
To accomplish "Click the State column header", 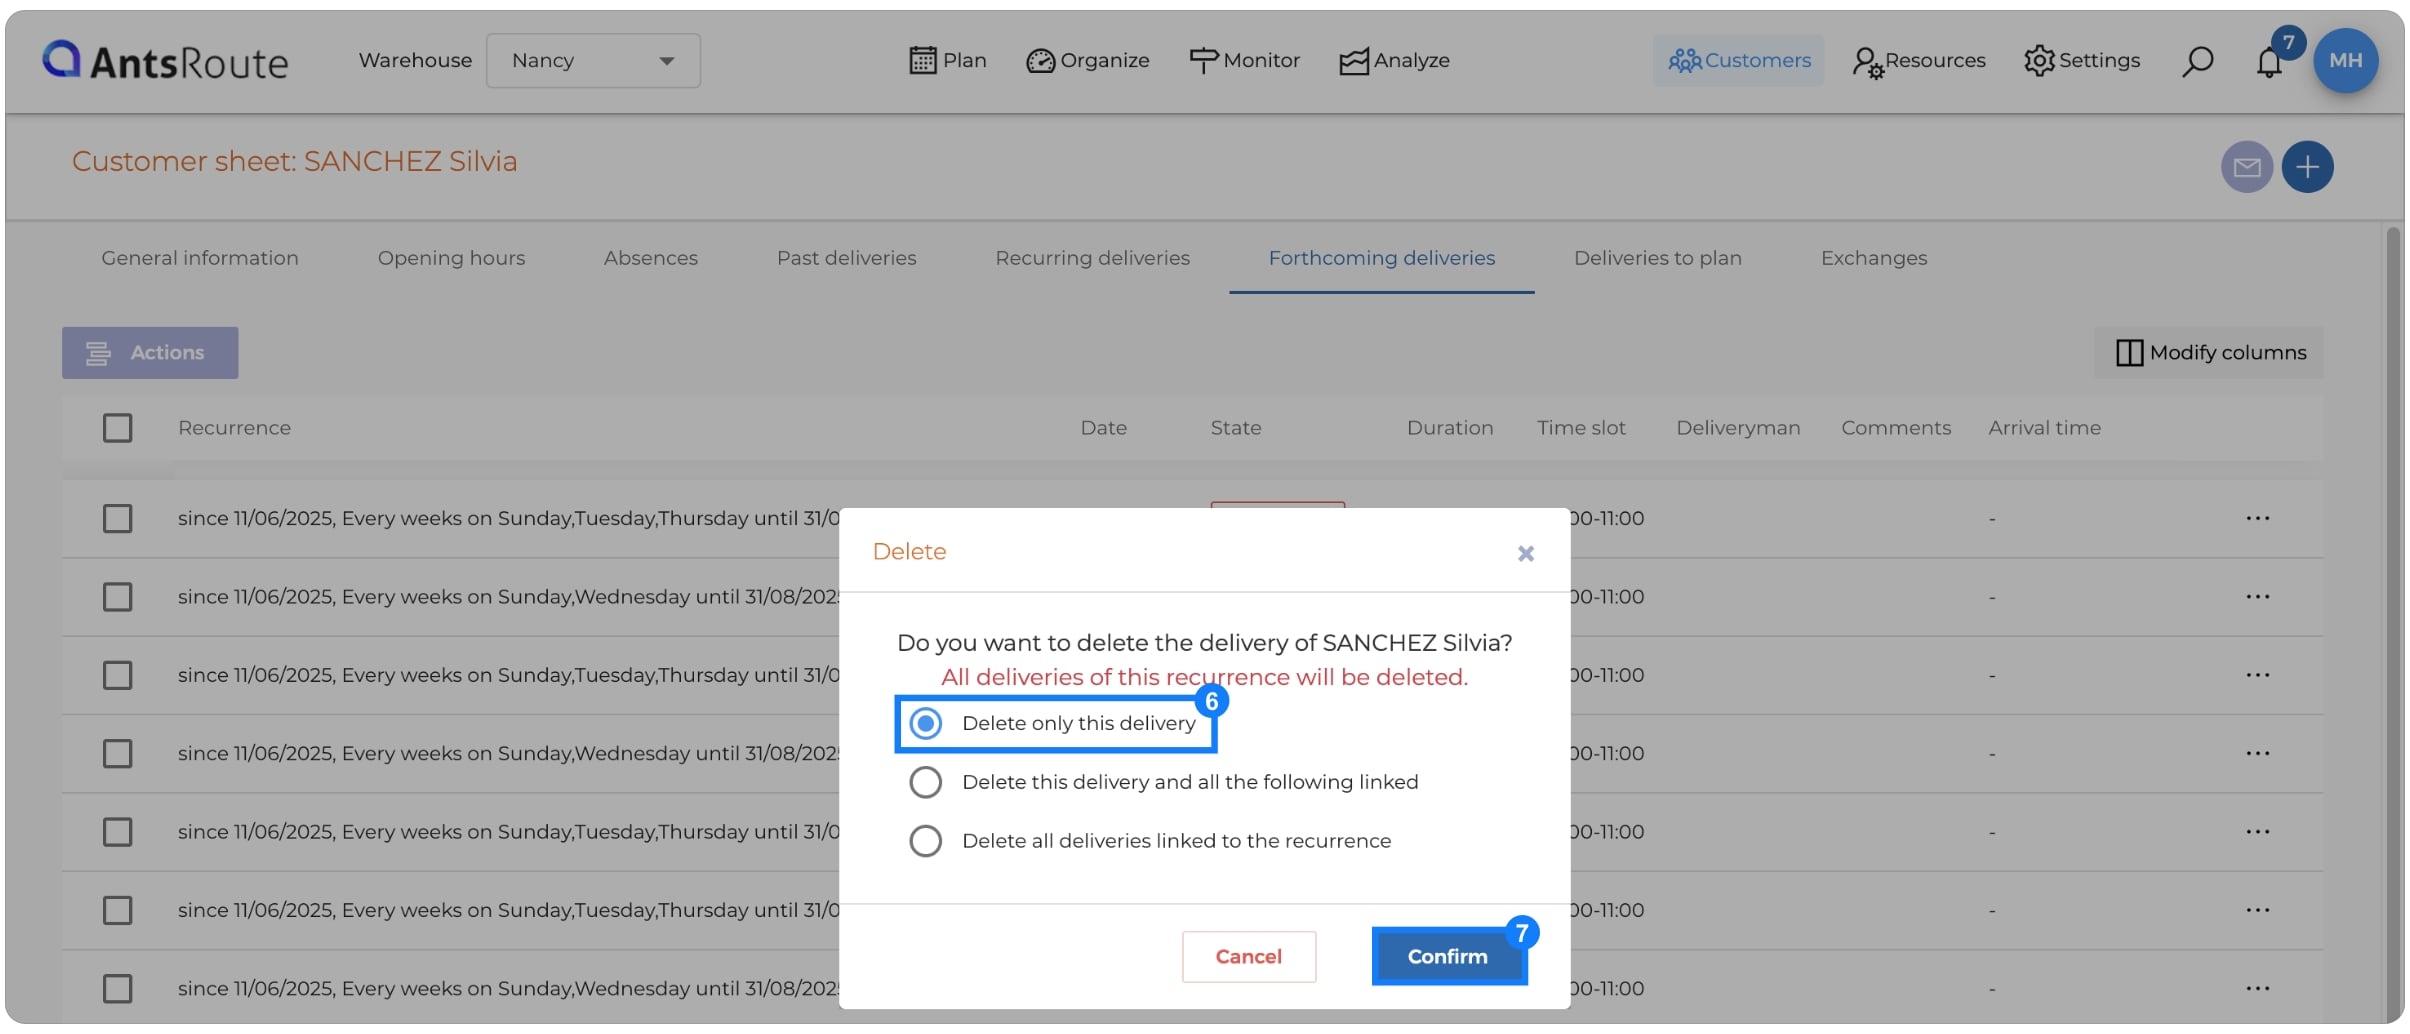I will tap(1236, 428).
